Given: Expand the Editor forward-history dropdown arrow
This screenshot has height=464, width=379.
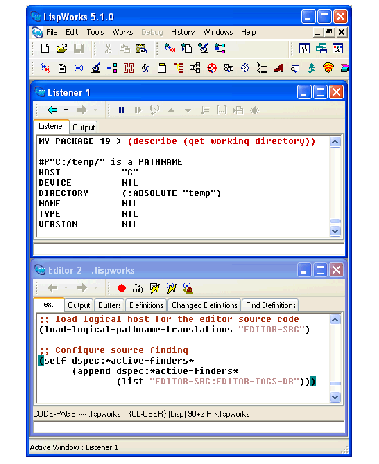Looking at the screenshot, I should [x=96, y=288].
